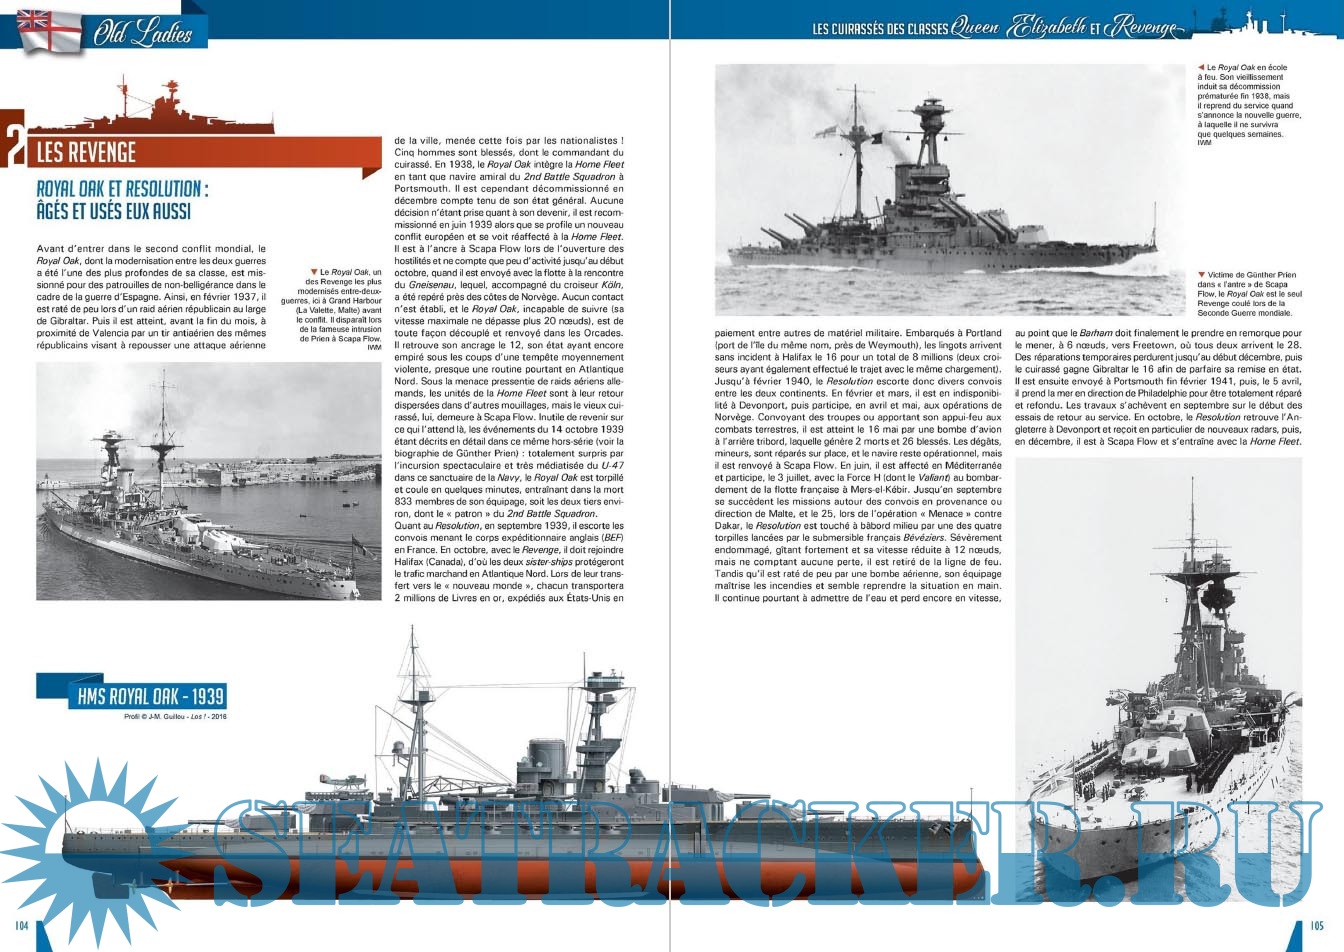Click the Royal Oak et Resolution subheading
1344x952 pixels.
tap(122, 200)
